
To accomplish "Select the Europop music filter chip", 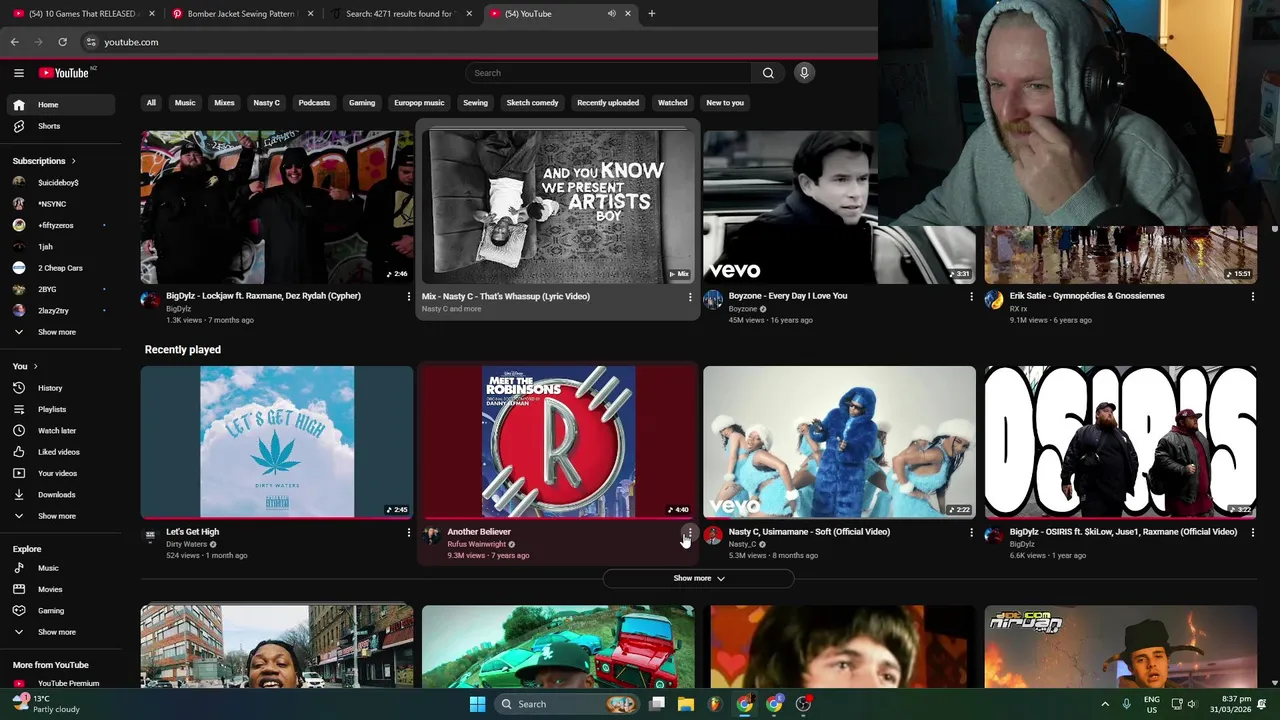I will click(419, 103).
